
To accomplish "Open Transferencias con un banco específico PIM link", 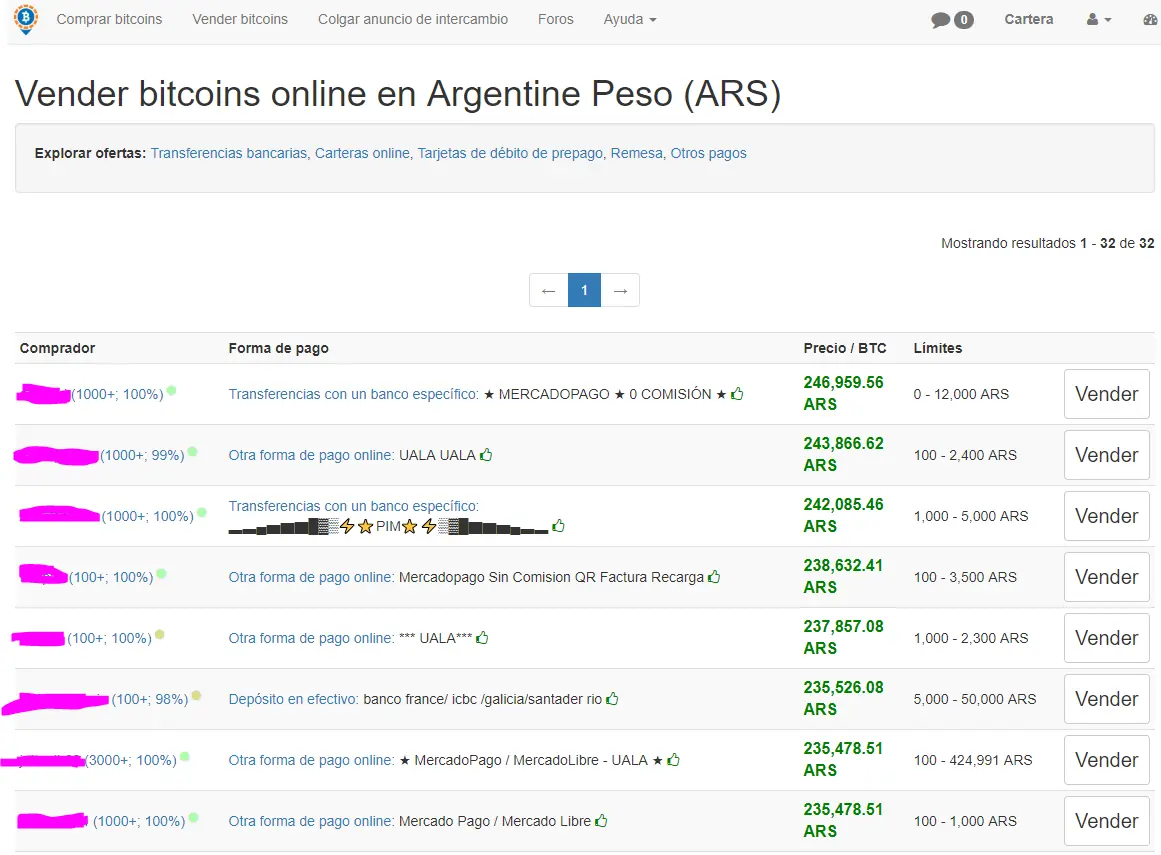I will 353,506.
